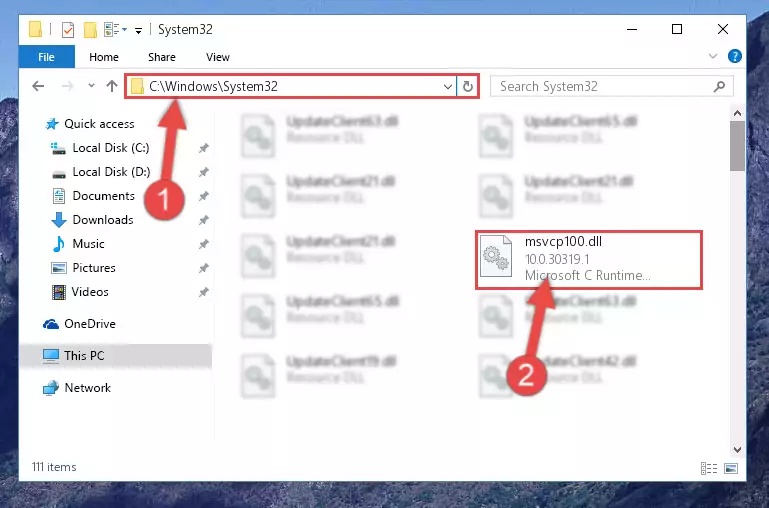
Task: Click the pin icon next to Pictures
Action: (x=204, y=268)
